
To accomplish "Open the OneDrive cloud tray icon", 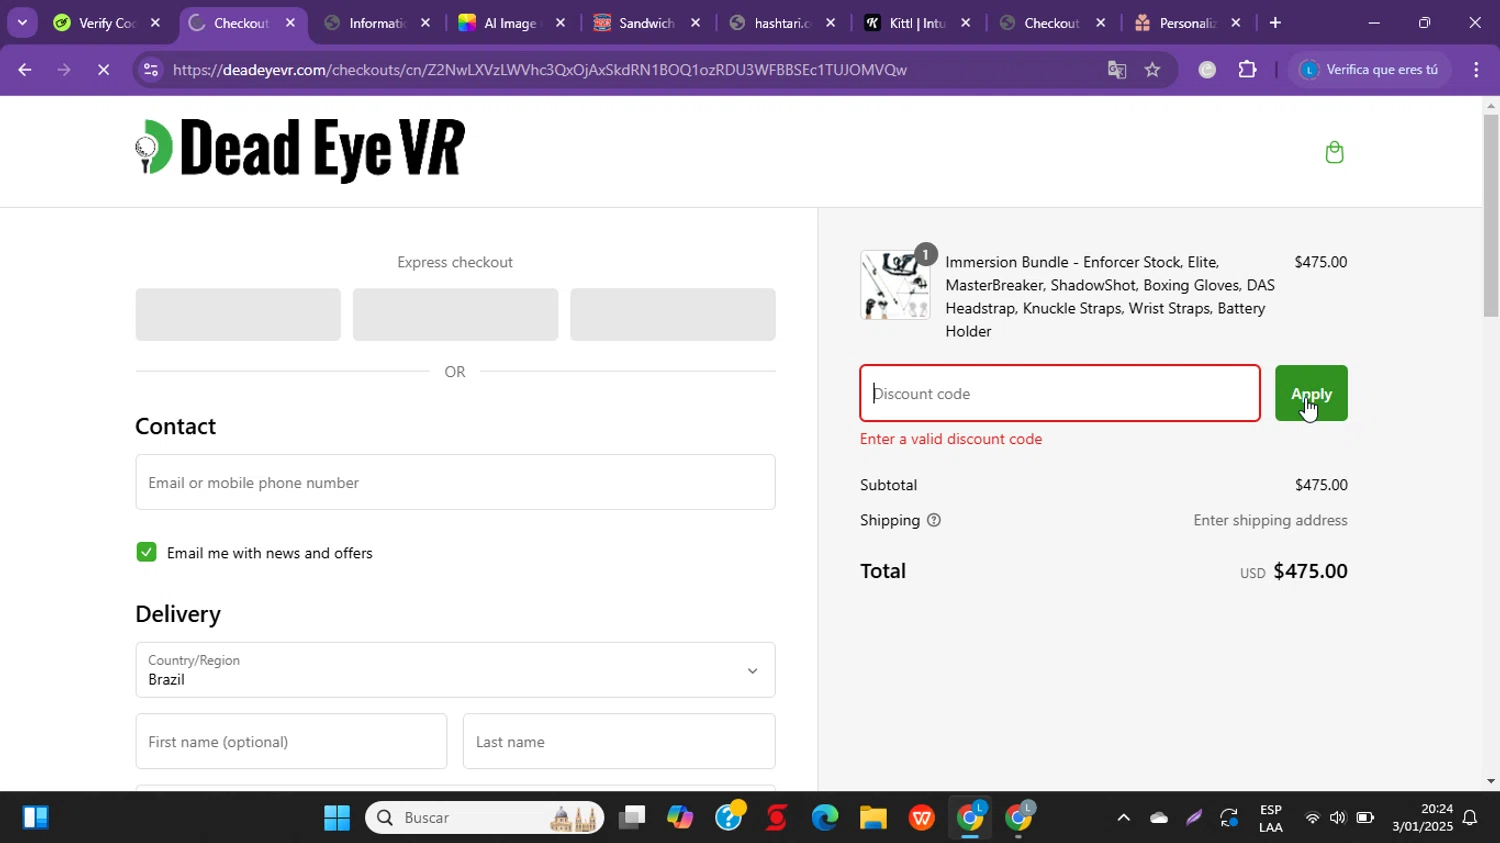I will click(1159, 818).
